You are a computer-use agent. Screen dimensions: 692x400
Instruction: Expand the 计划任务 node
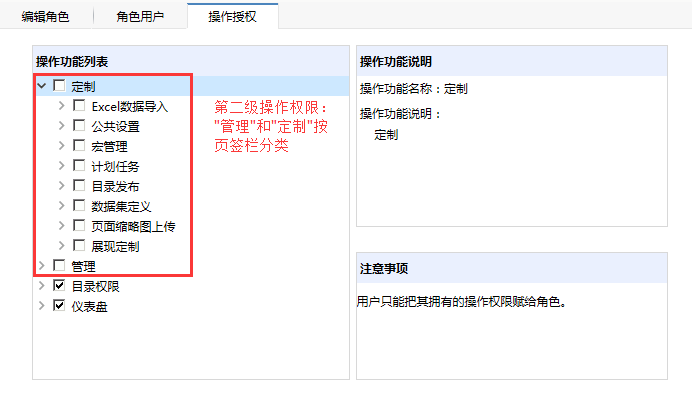point(62,166)
